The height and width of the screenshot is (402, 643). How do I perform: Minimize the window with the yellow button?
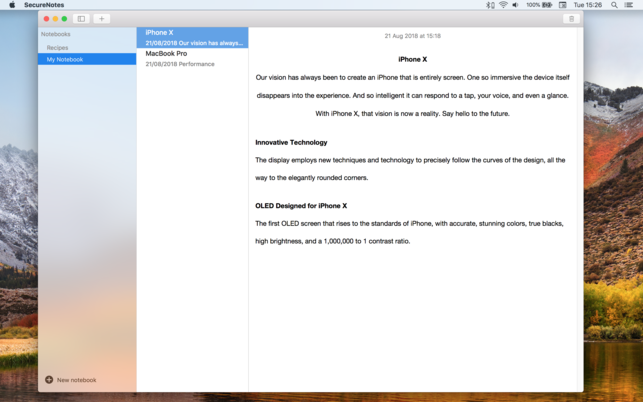click(x=55, y=18)
